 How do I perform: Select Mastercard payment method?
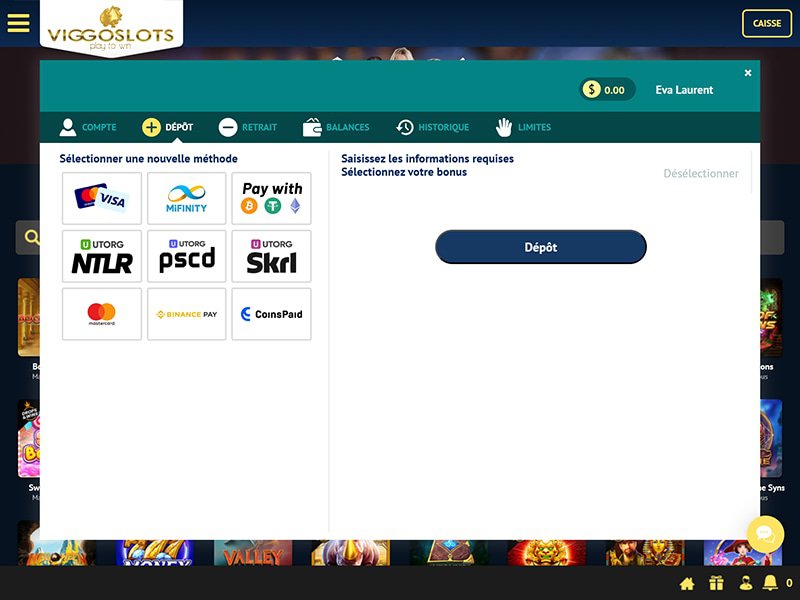coord(102,314)
